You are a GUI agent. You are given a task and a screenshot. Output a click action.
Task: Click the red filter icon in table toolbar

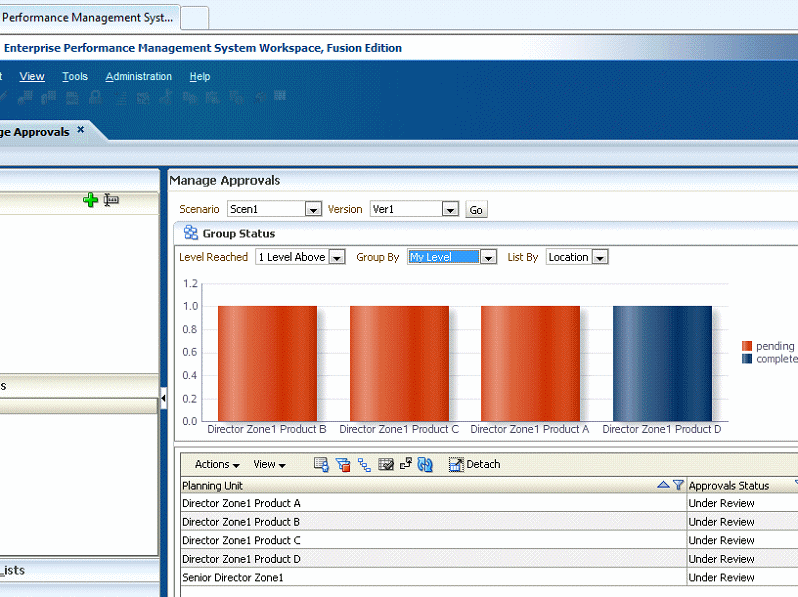click(342, 464)
